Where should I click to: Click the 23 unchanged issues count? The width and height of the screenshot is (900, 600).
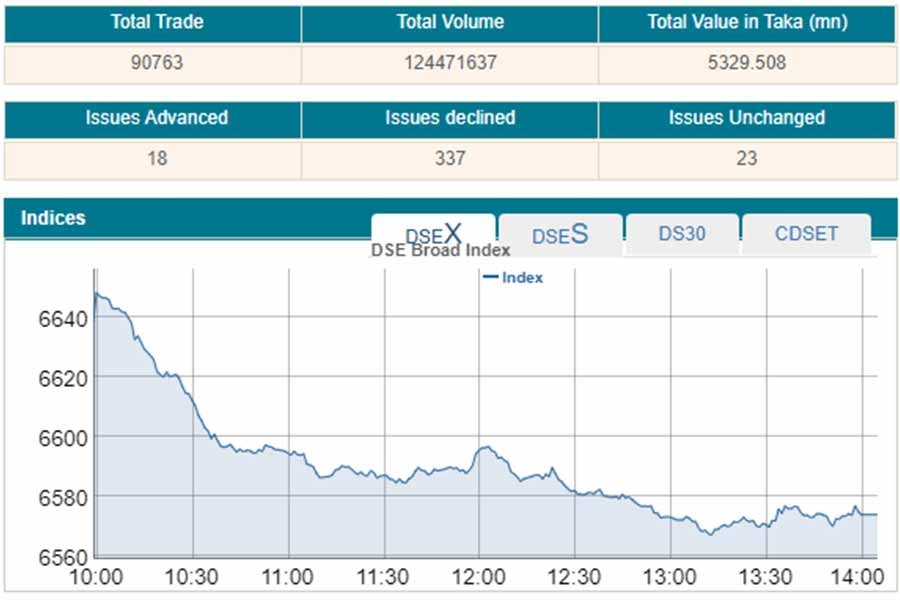(x=746, y=158)
